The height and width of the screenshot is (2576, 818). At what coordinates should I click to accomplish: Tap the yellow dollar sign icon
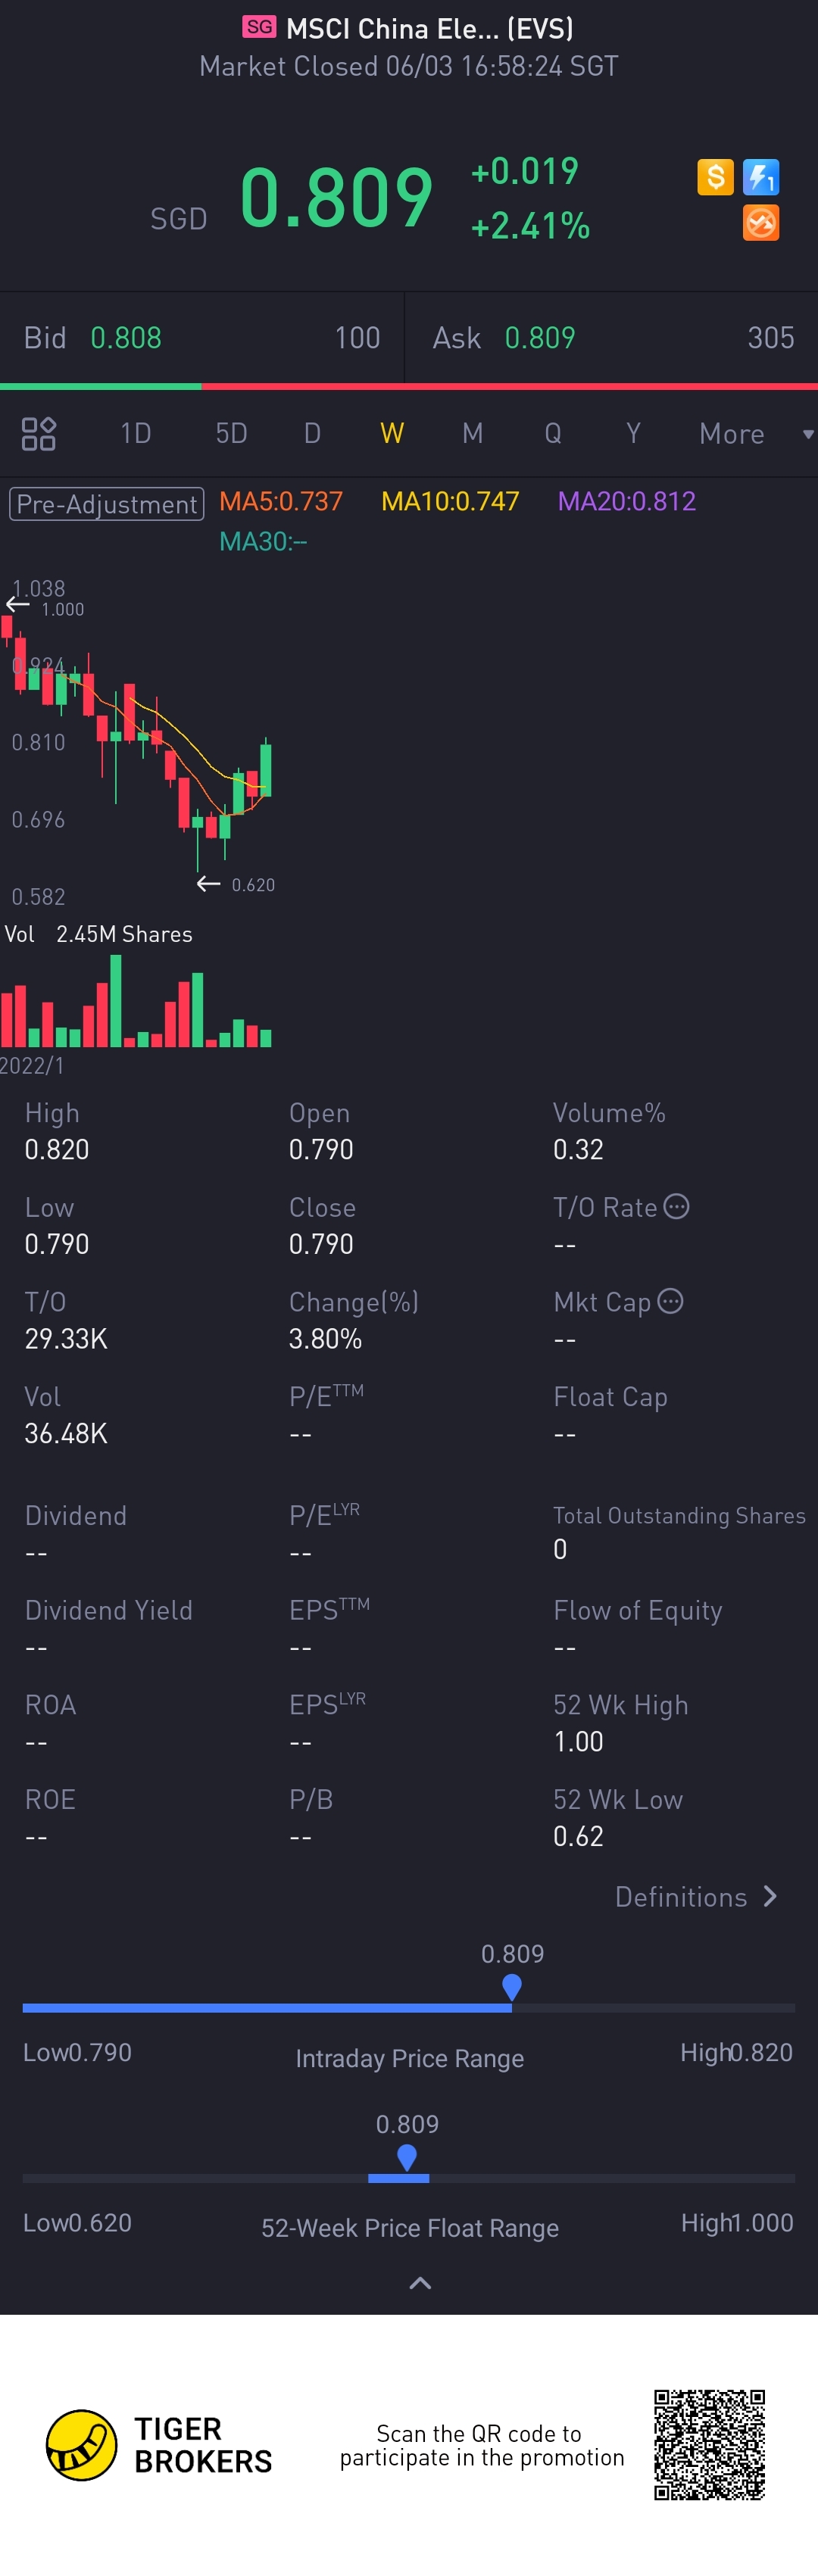(x=715, y=177)
